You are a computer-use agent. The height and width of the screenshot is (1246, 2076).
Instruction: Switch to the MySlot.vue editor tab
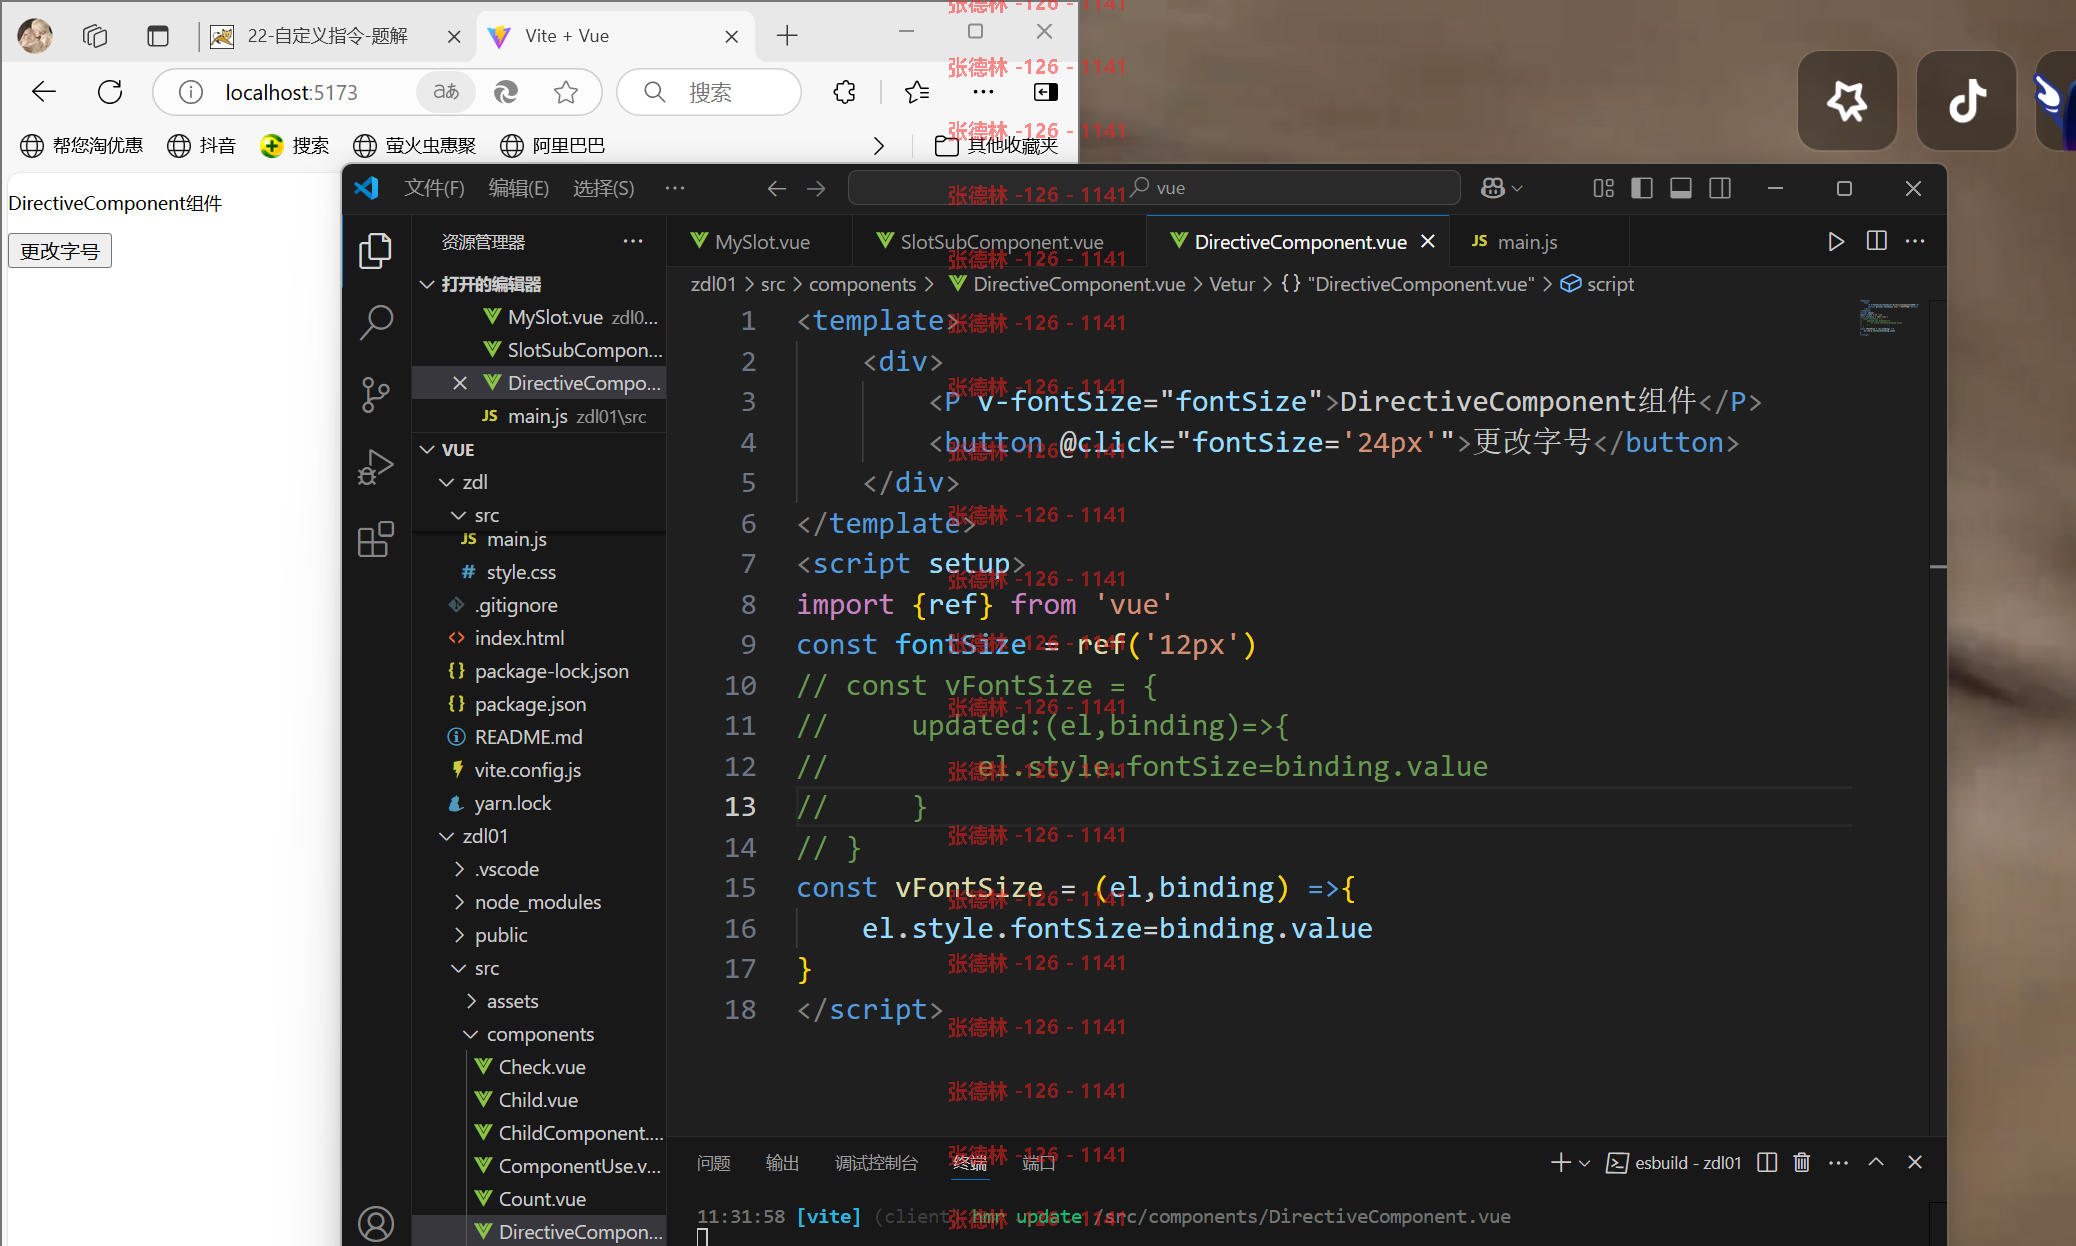click(761, 242)
